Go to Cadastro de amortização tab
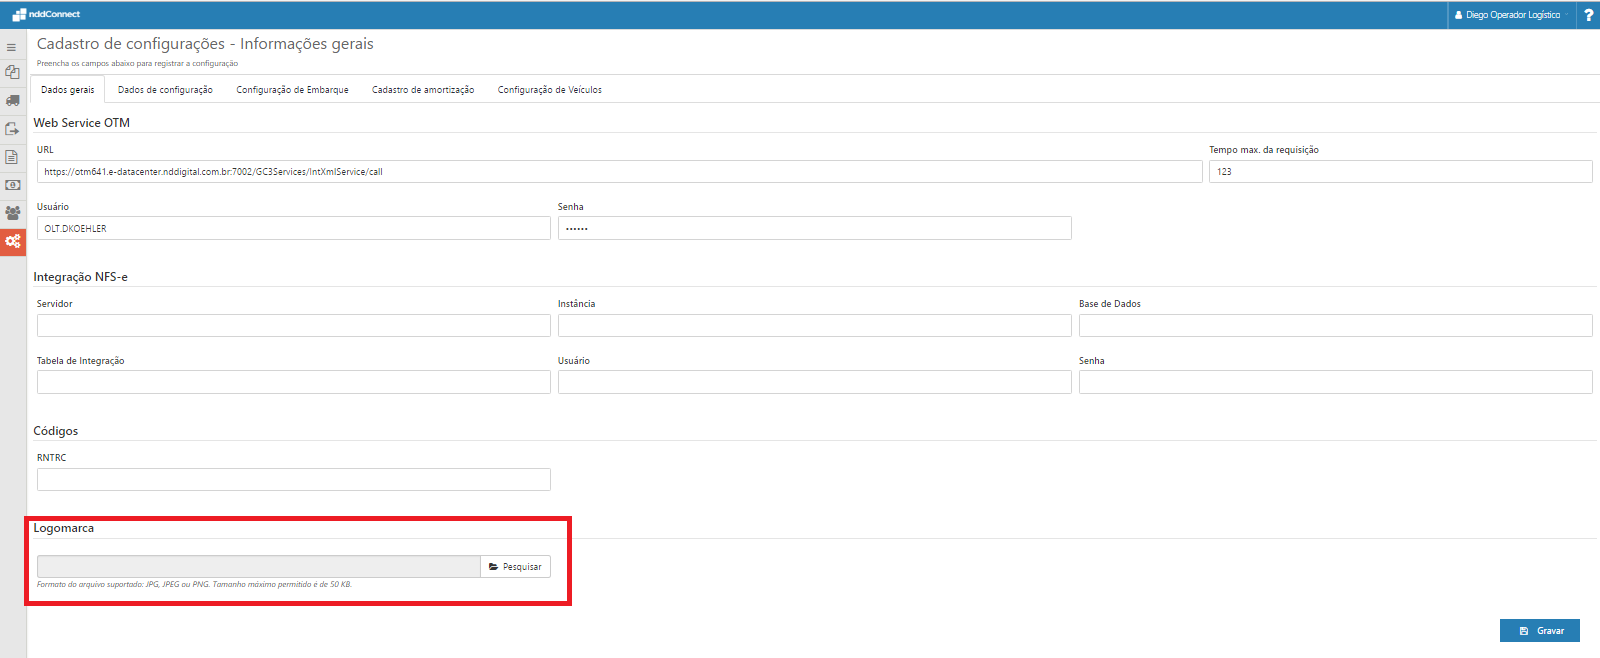Viewport: 1600px width, 658px height. [423, 90]
